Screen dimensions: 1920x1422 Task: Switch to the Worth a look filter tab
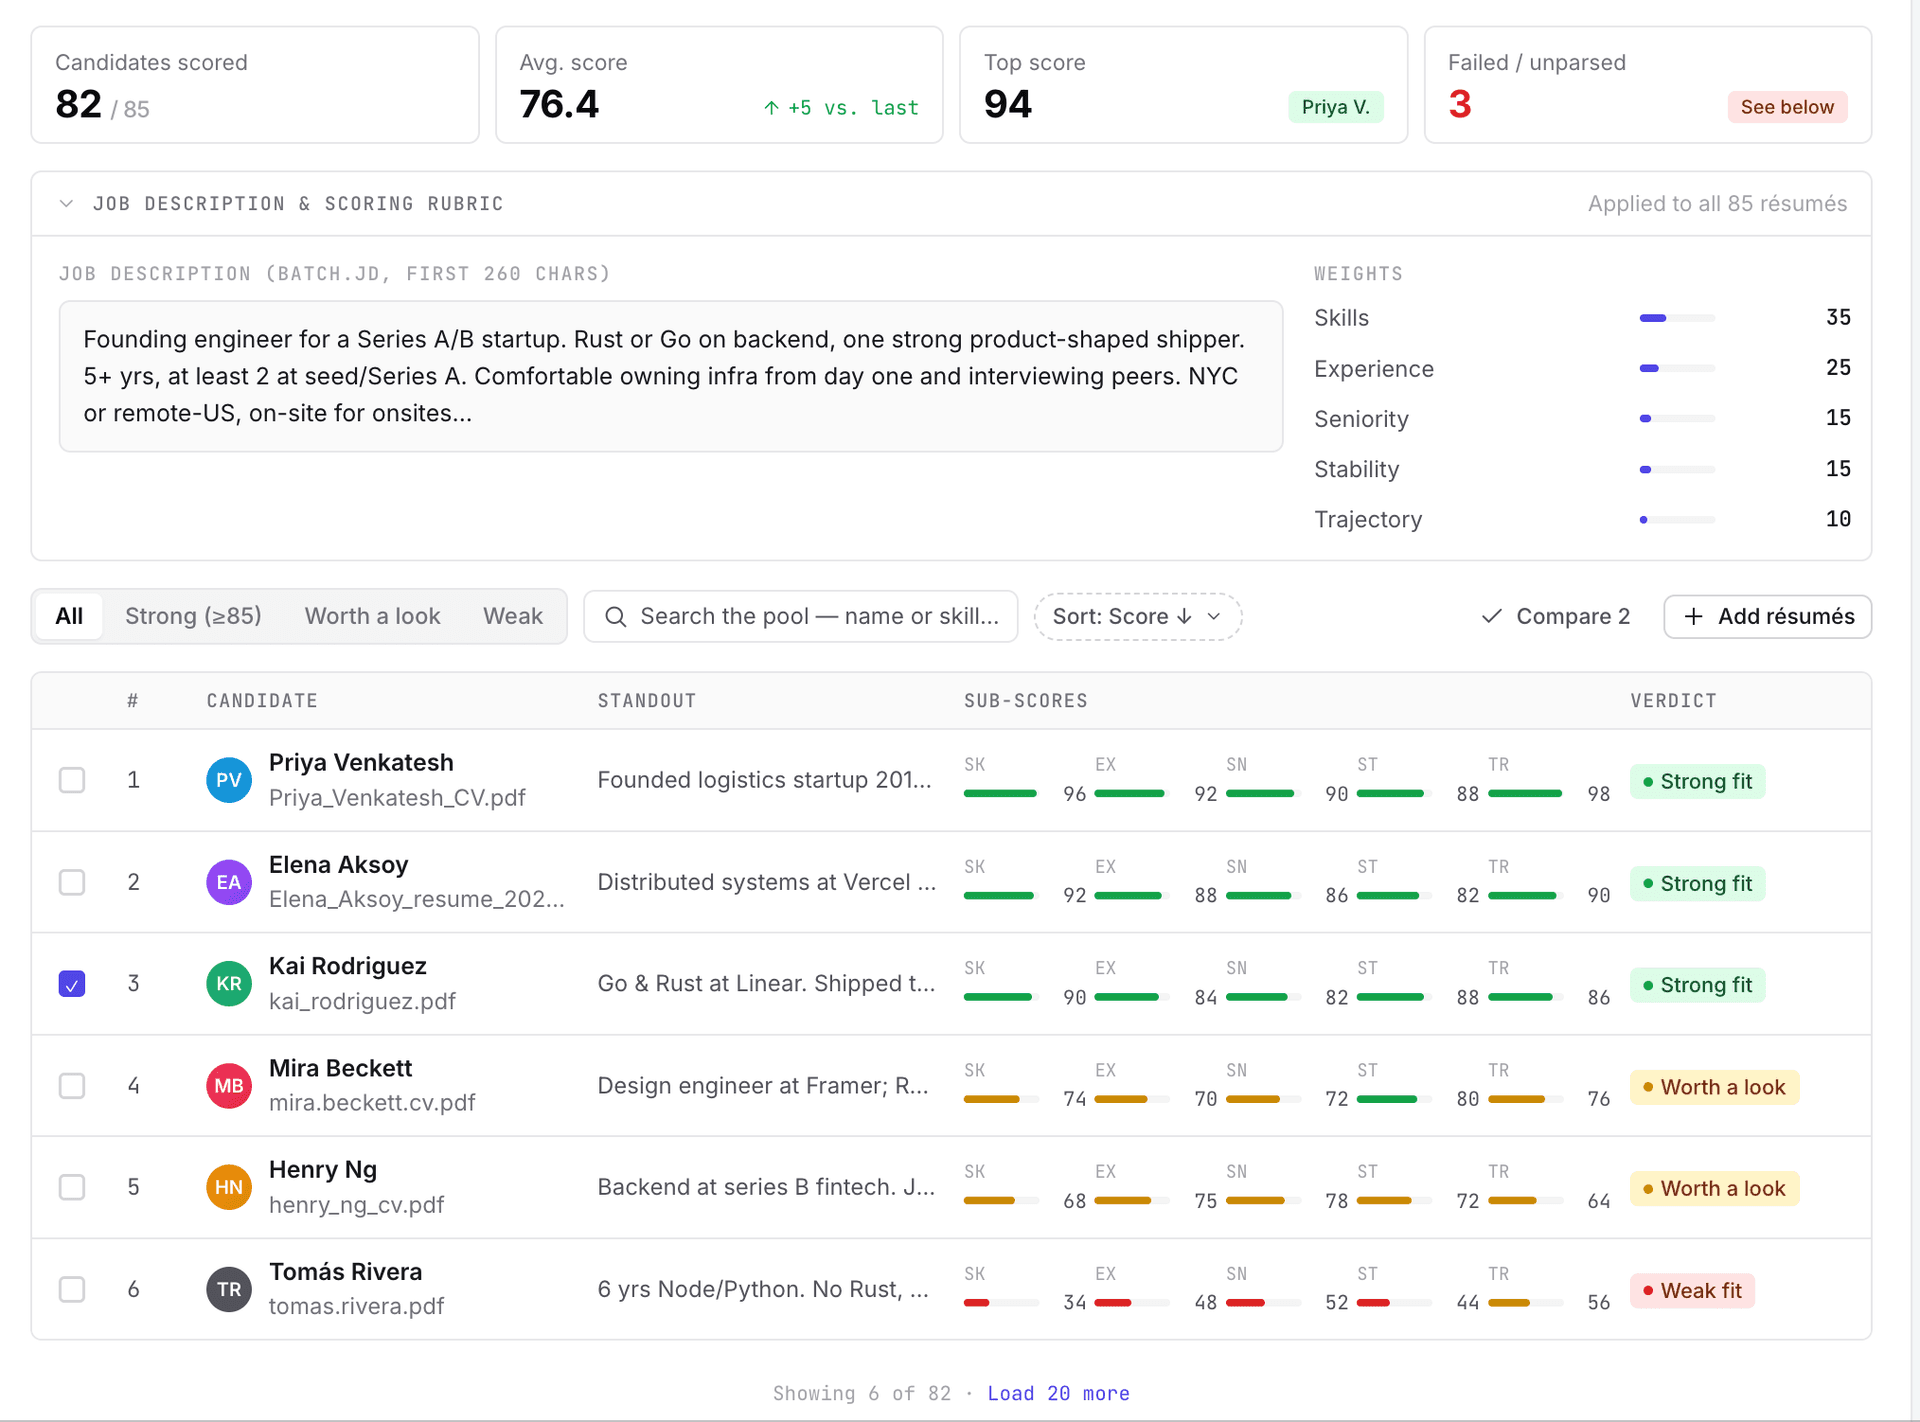coord(372,617)
